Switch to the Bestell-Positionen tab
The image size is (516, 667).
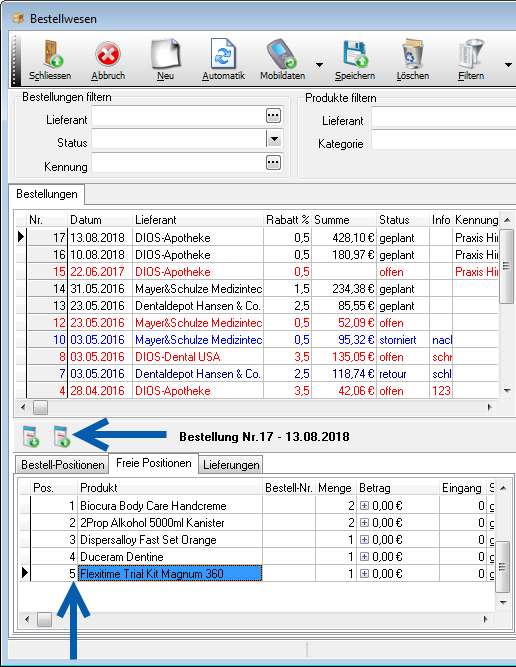tap(63, 465)
